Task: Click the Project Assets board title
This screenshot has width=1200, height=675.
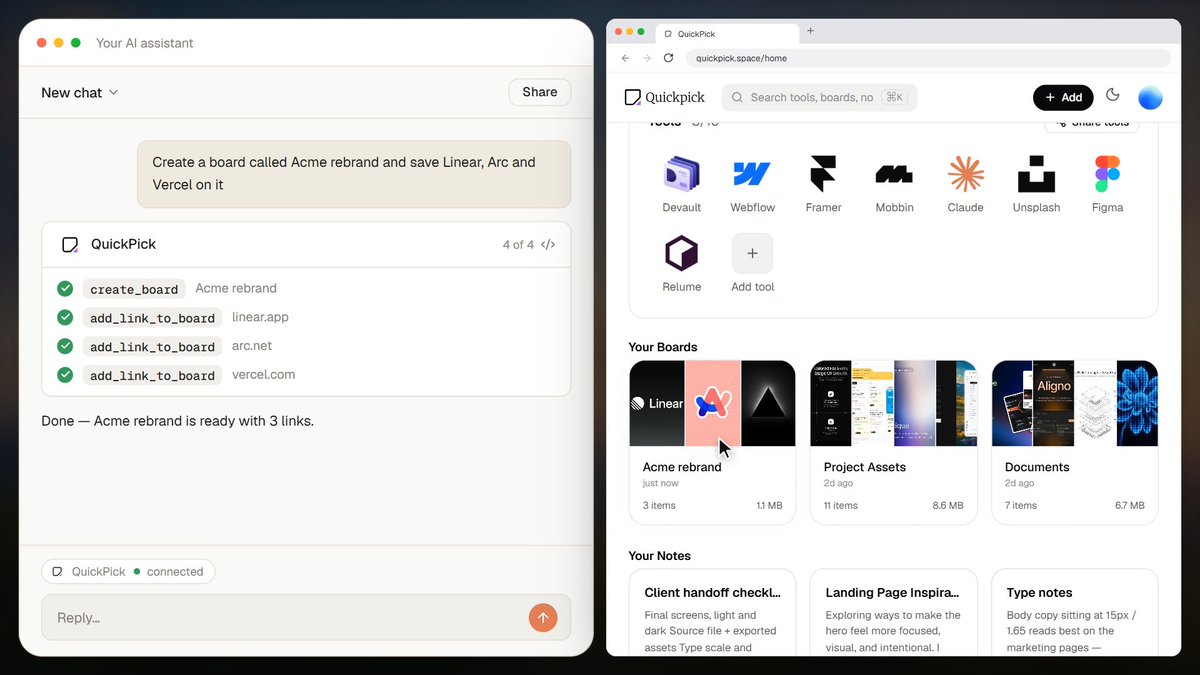Action: pos(865,467)
